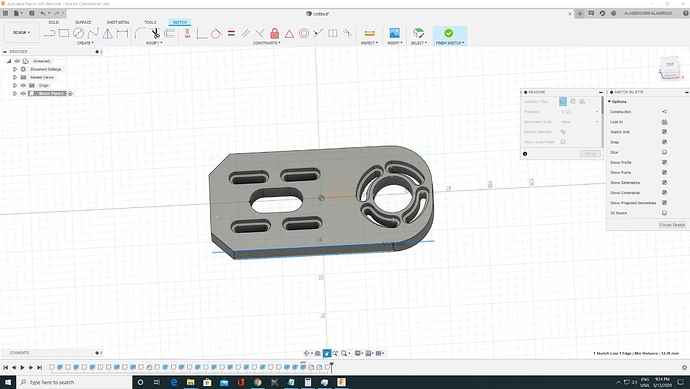Click Finish Sketch button in Sketch Palette

tap(672, 225)
